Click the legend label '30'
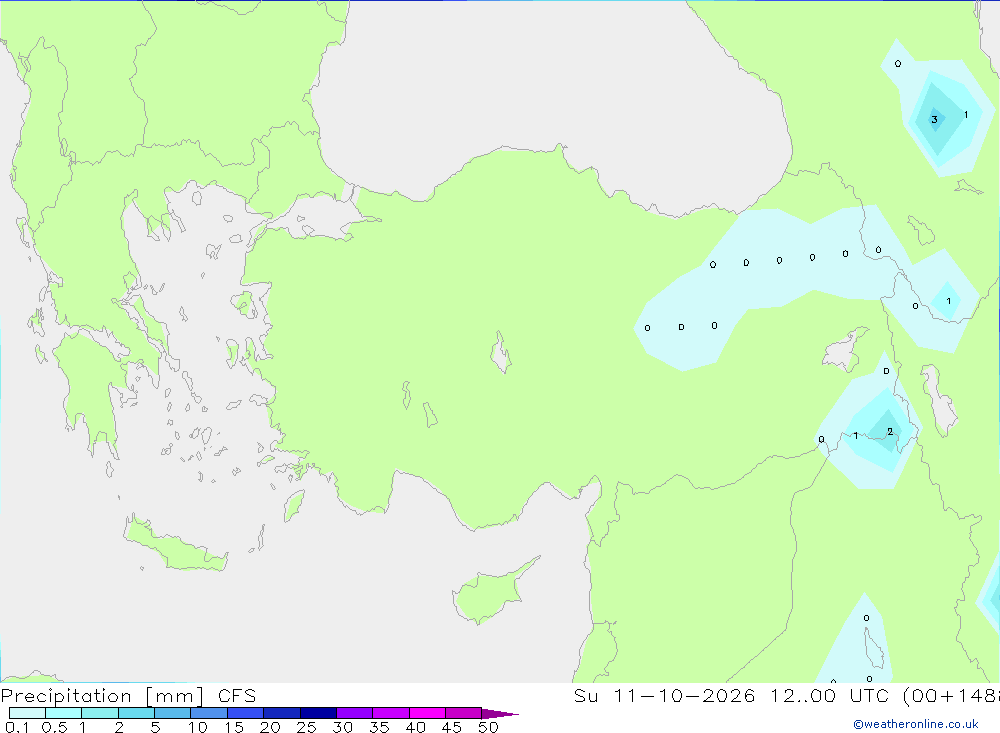 [x=343, y=727]
